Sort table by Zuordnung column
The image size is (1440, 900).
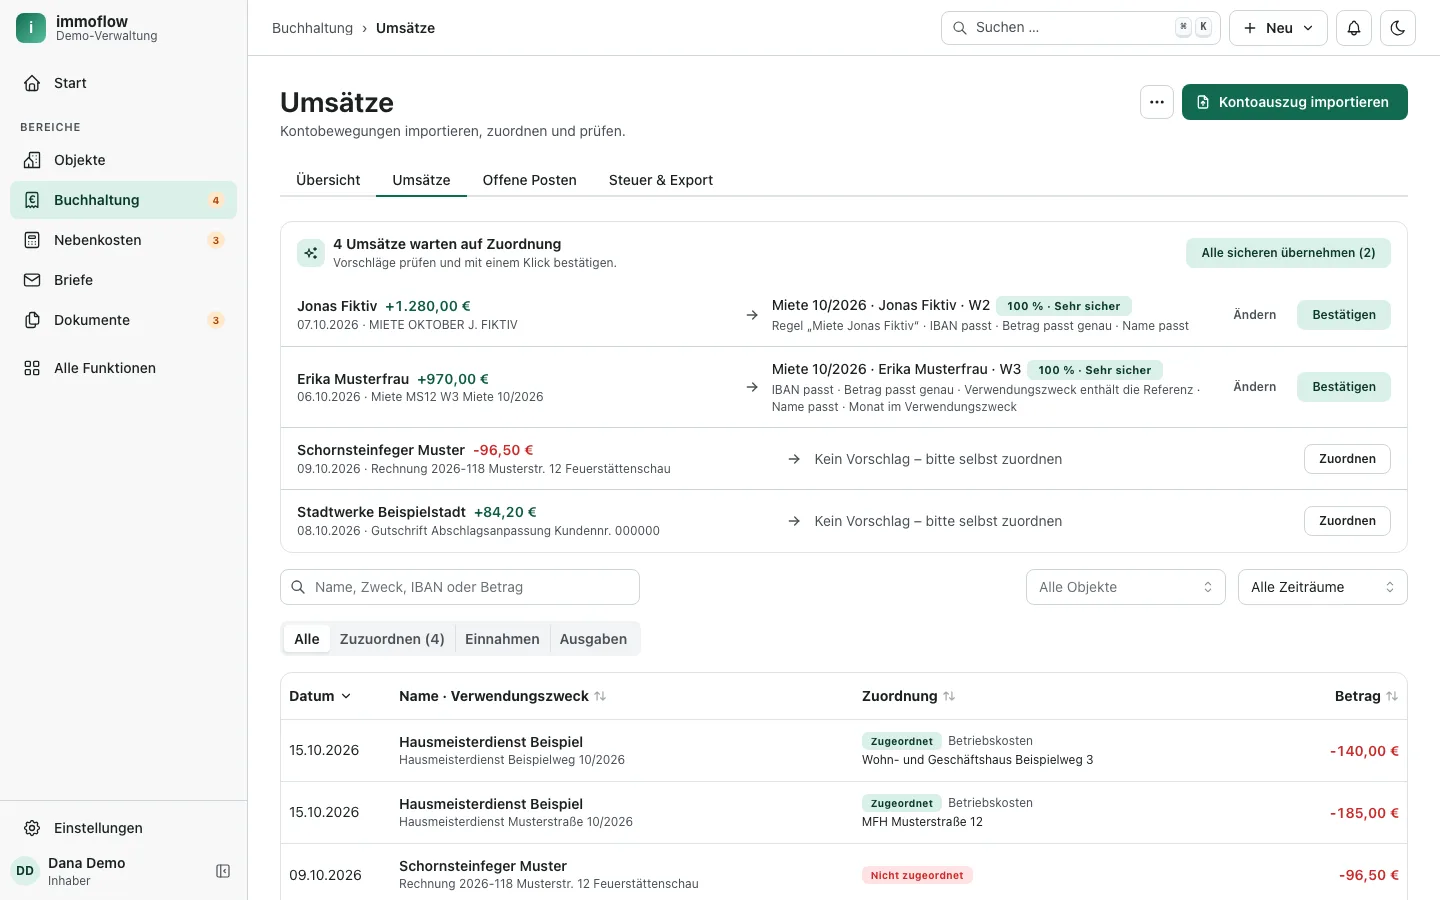(x=909, y=696)
